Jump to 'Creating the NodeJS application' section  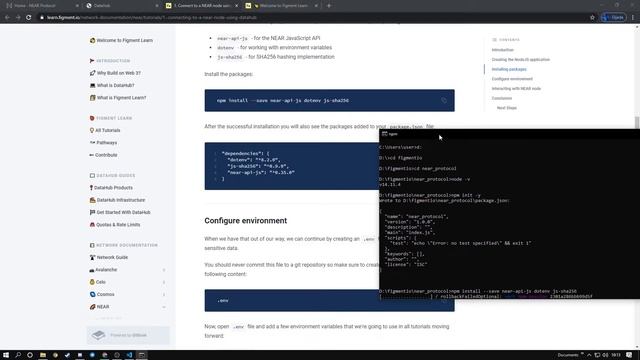pos(520,60)
